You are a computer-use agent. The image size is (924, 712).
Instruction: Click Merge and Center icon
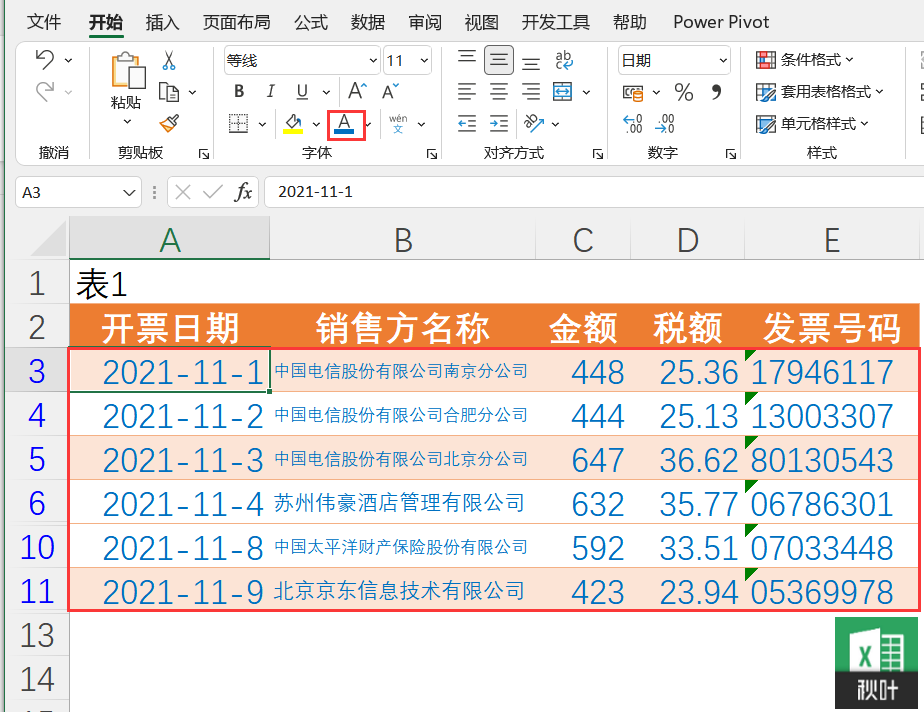click(x=562, y=91)
